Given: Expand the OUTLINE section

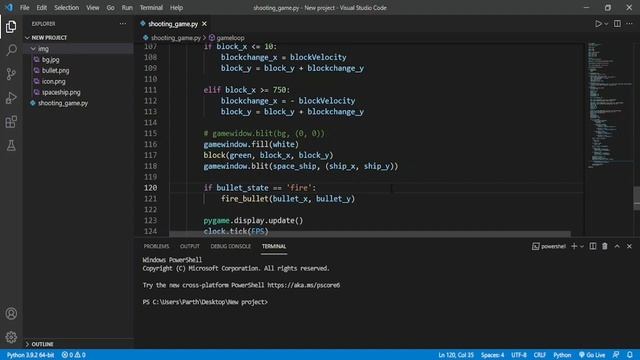Looking at the screenshot, I should point(78,344).
